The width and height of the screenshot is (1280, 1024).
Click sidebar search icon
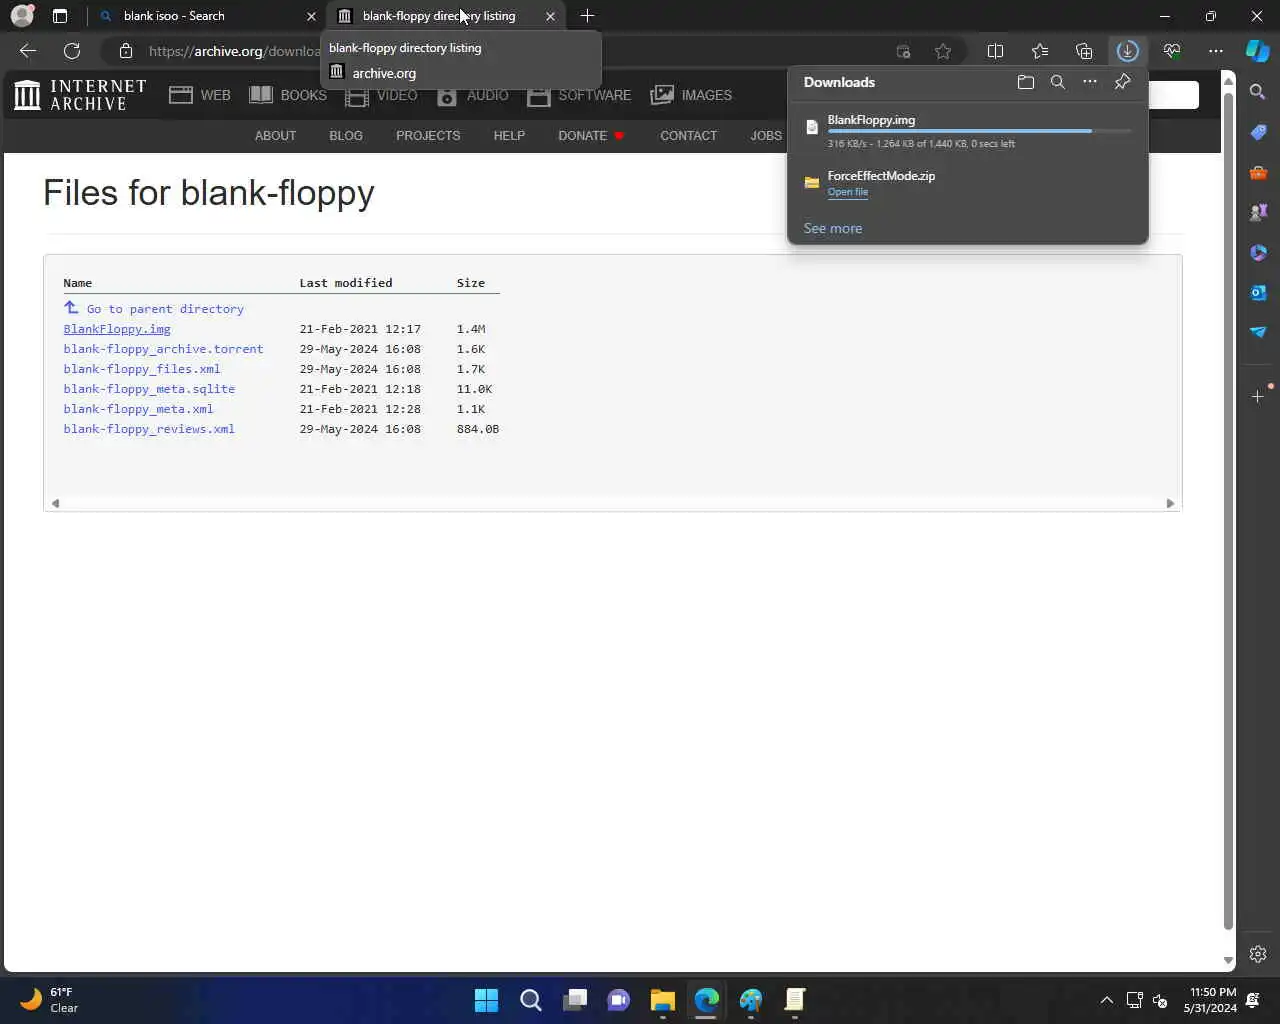click(1258, 92)
